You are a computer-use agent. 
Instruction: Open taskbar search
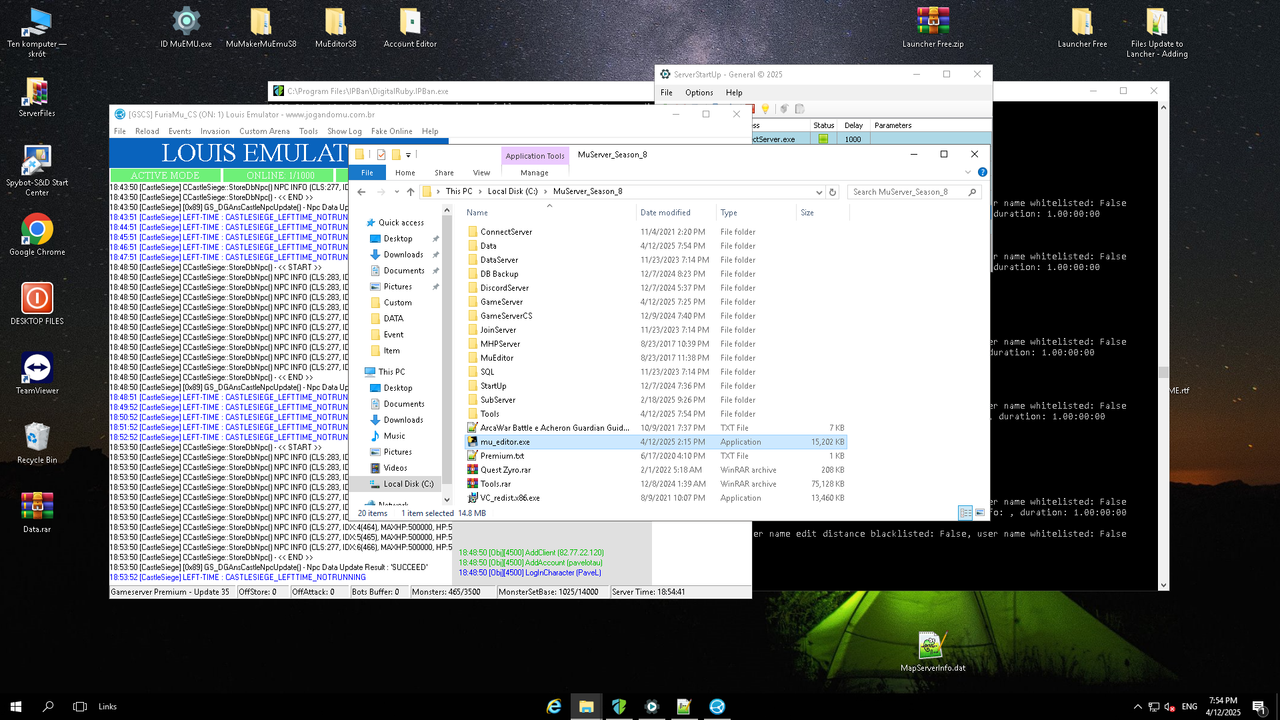coord(48,706)
